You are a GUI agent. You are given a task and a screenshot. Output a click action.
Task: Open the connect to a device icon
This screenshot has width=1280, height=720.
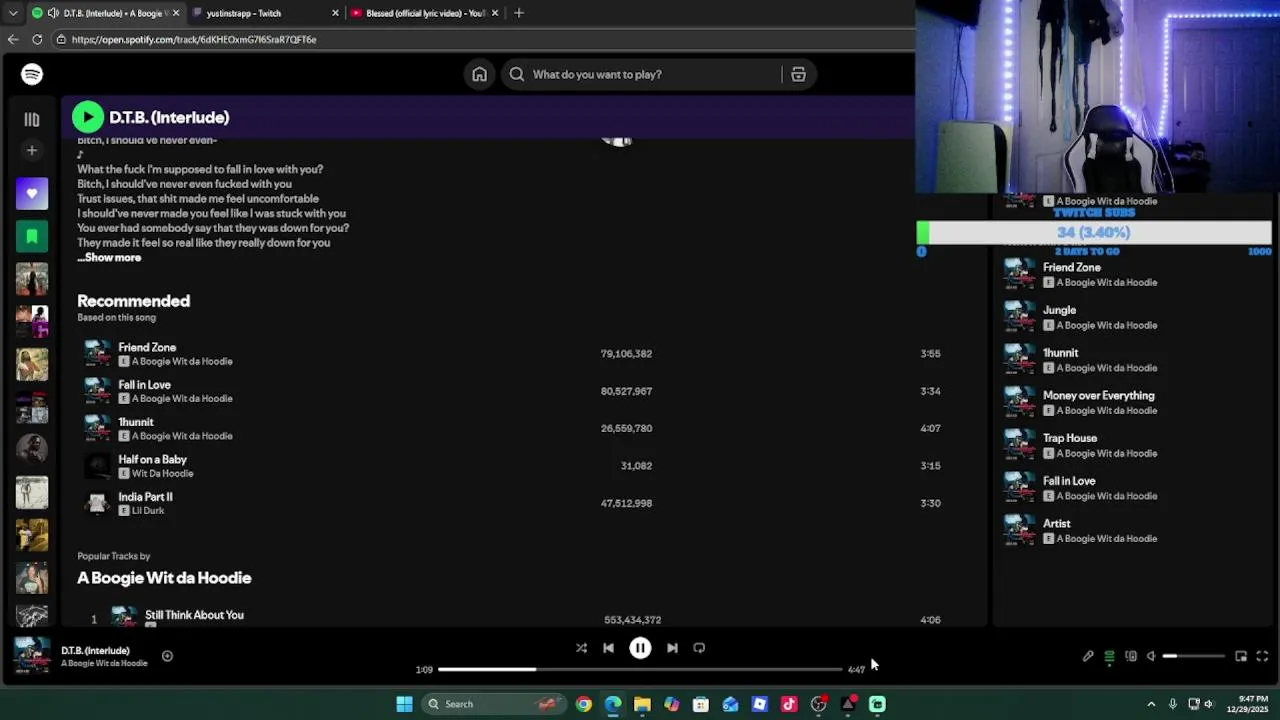[1131, 656]
